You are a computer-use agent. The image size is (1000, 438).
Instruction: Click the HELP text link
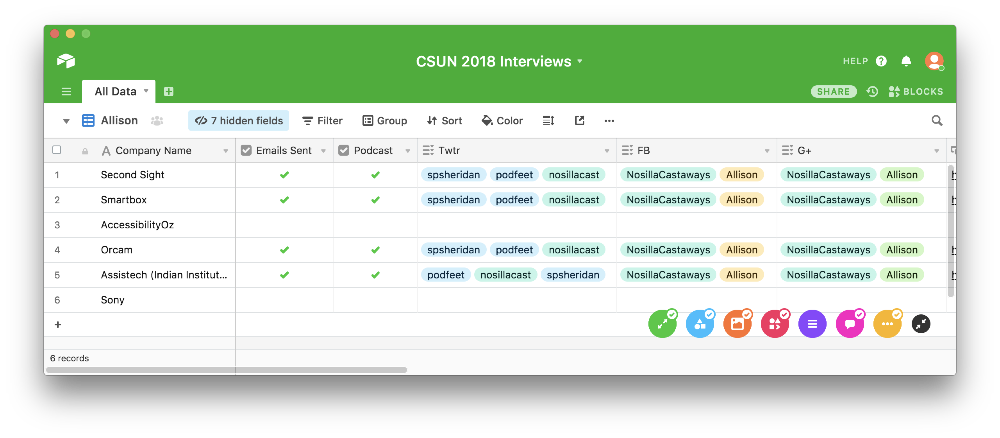click(x=855, y=61)
